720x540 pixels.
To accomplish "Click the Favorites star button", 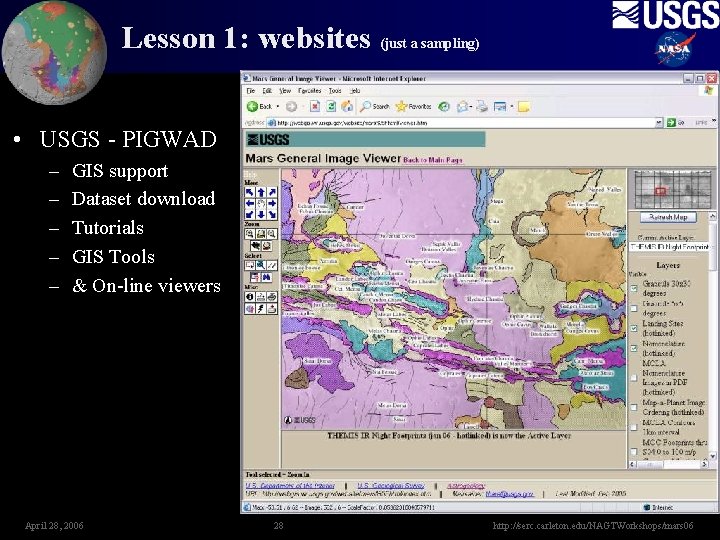I will click(413, 107).
